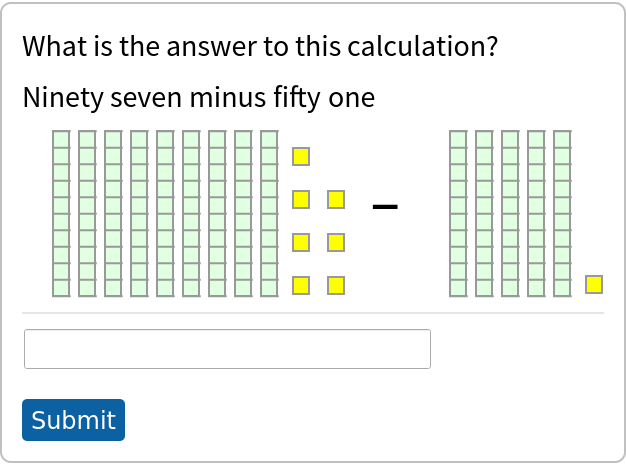626x464 pixels.
Task: Click the ninth green tens rod in the left group
Action: (x=269, y=213)
